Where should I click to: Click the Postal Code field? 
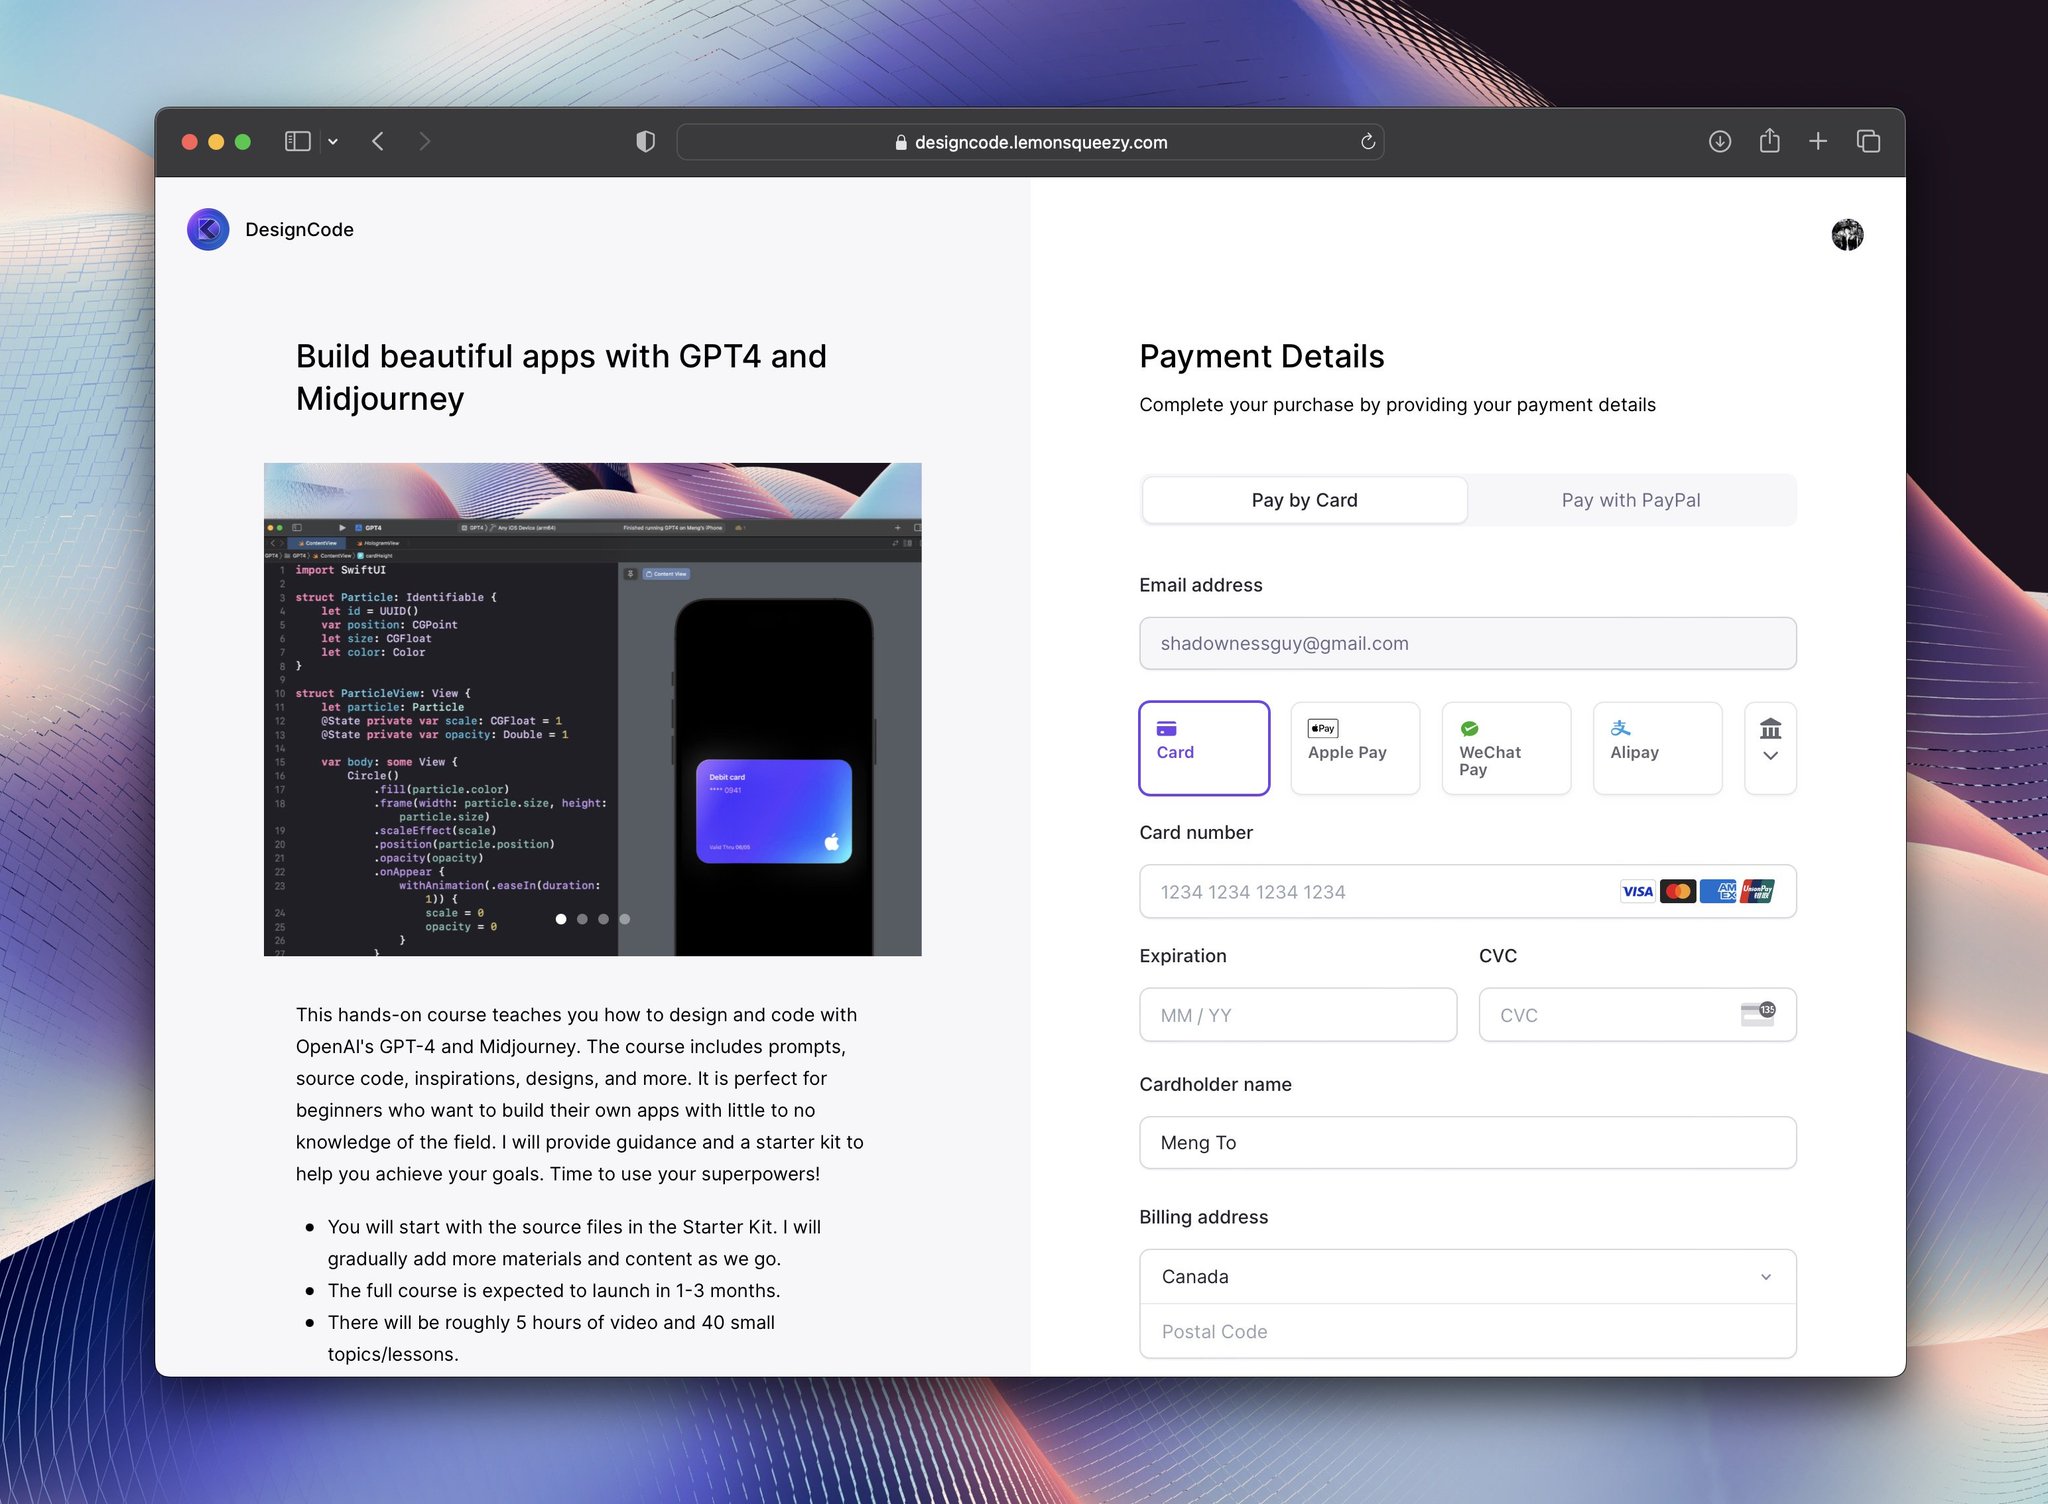1467,1332
